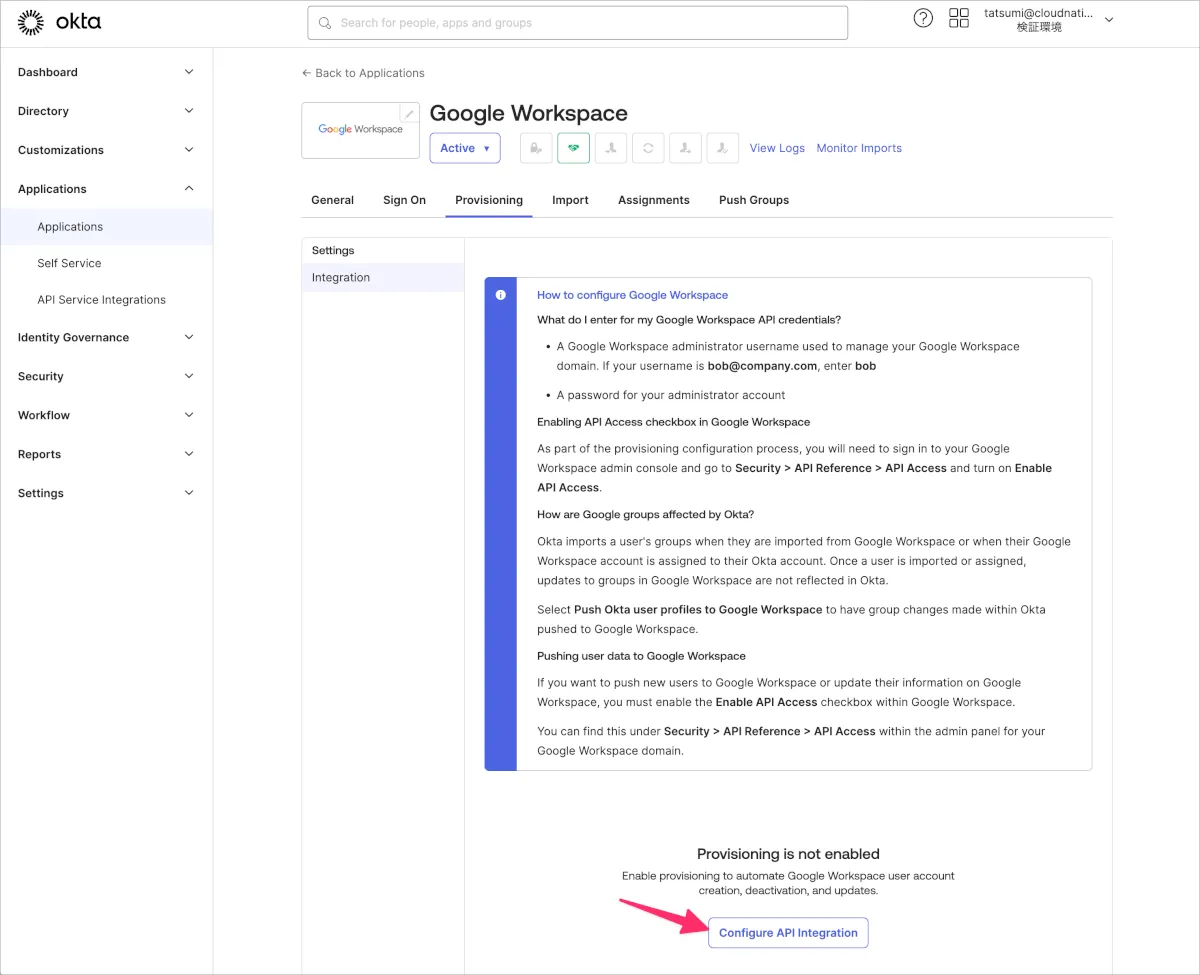The height and width of the screenshot is (975, 1200).
Task: Switch to the Push Groups tab
Action: (x=754, y=200)
